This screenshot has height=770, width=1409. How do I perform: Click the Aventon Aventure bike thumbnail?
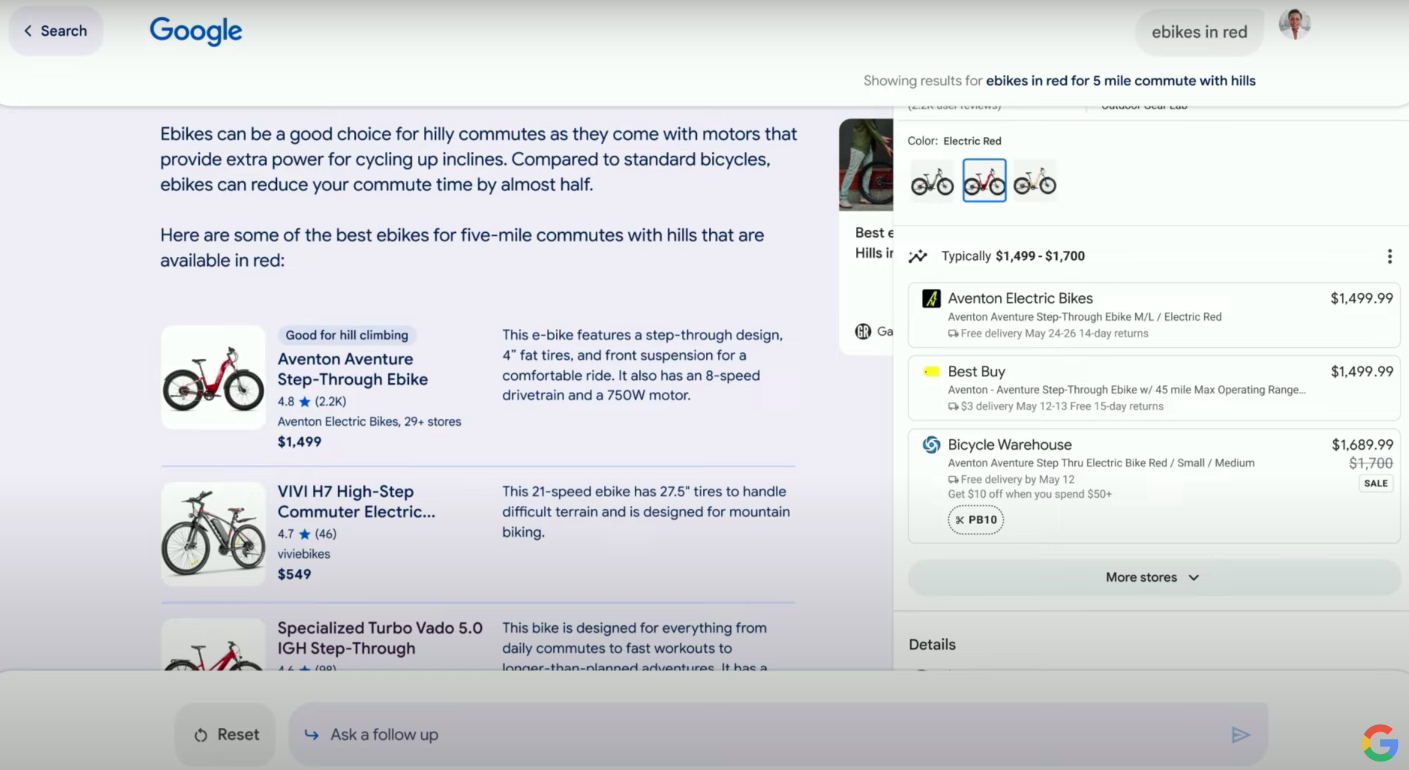pos(213,378)
